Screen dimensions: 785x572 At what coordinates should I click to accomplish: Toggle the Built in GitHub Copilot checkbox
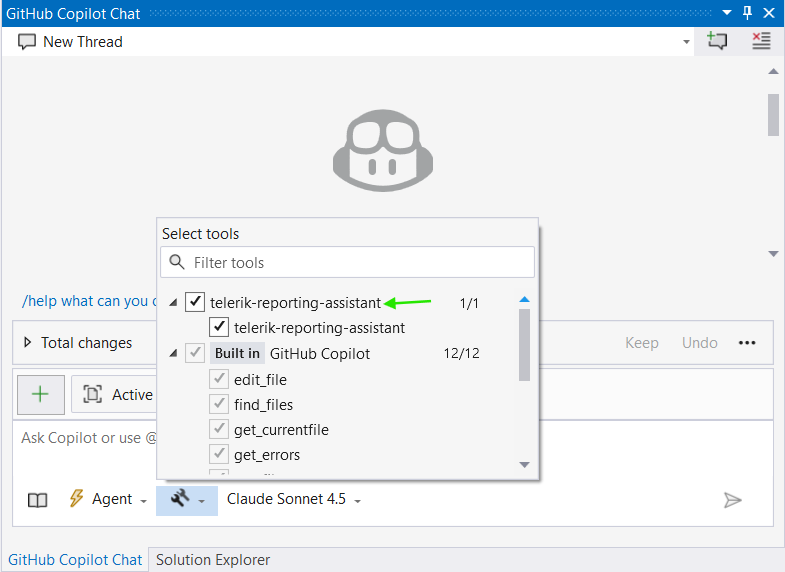point(195,353)
